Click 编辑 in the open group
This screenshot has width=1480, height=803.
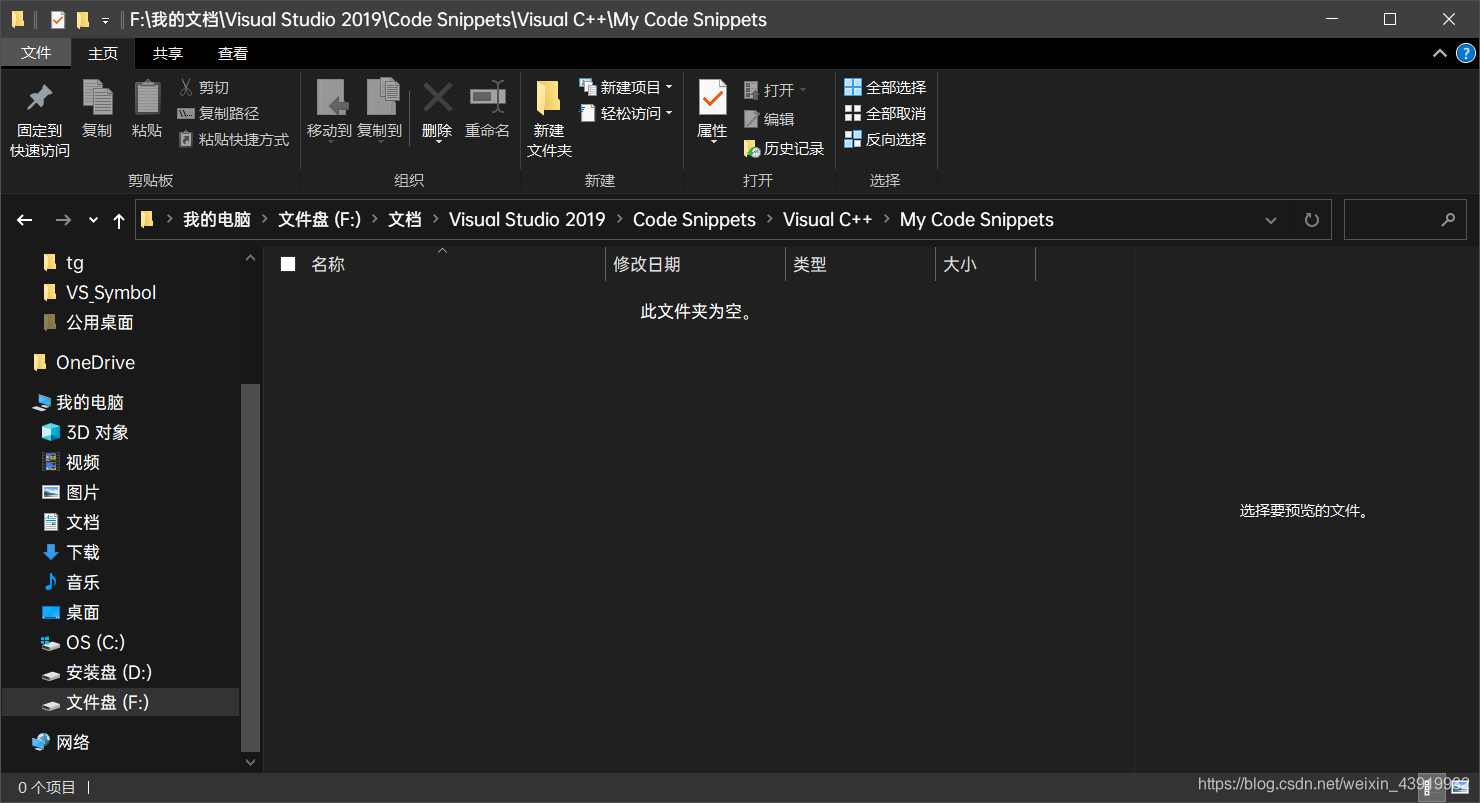[x=769, y=119]
